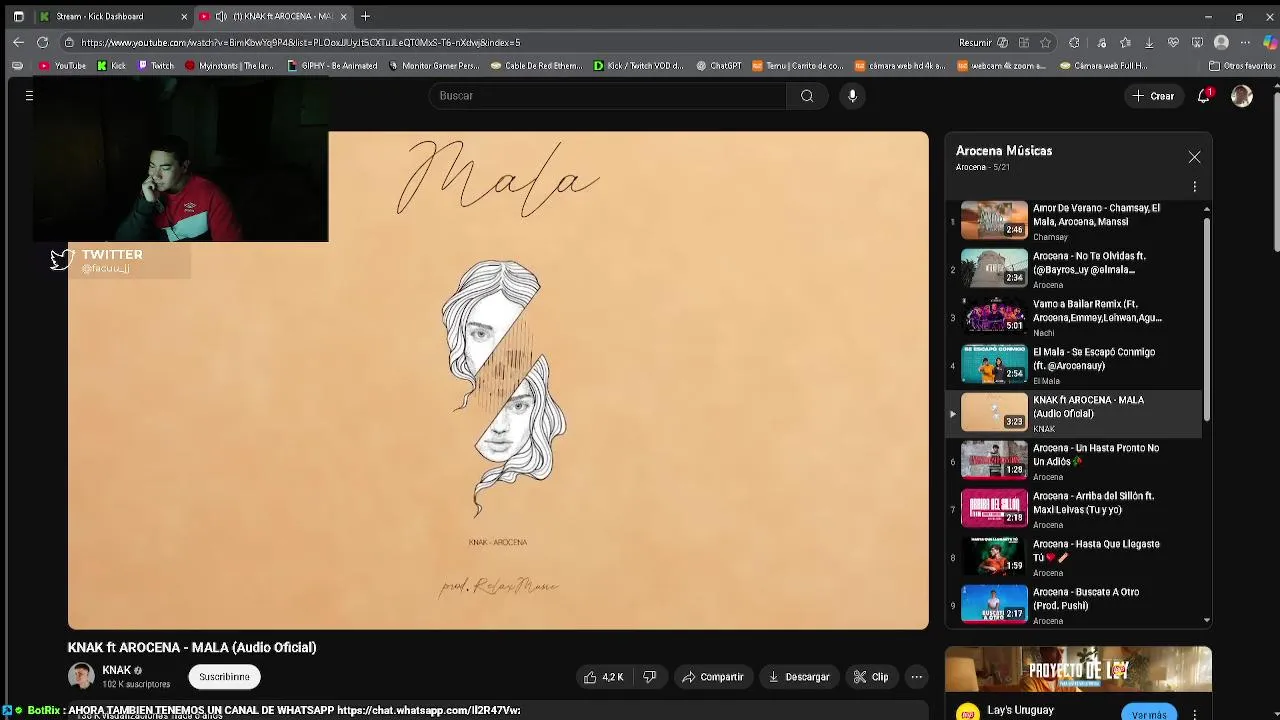Play Arocena - No Te Olvidas playlist item
1280x720 pixels.
(x=1074, y=270)
